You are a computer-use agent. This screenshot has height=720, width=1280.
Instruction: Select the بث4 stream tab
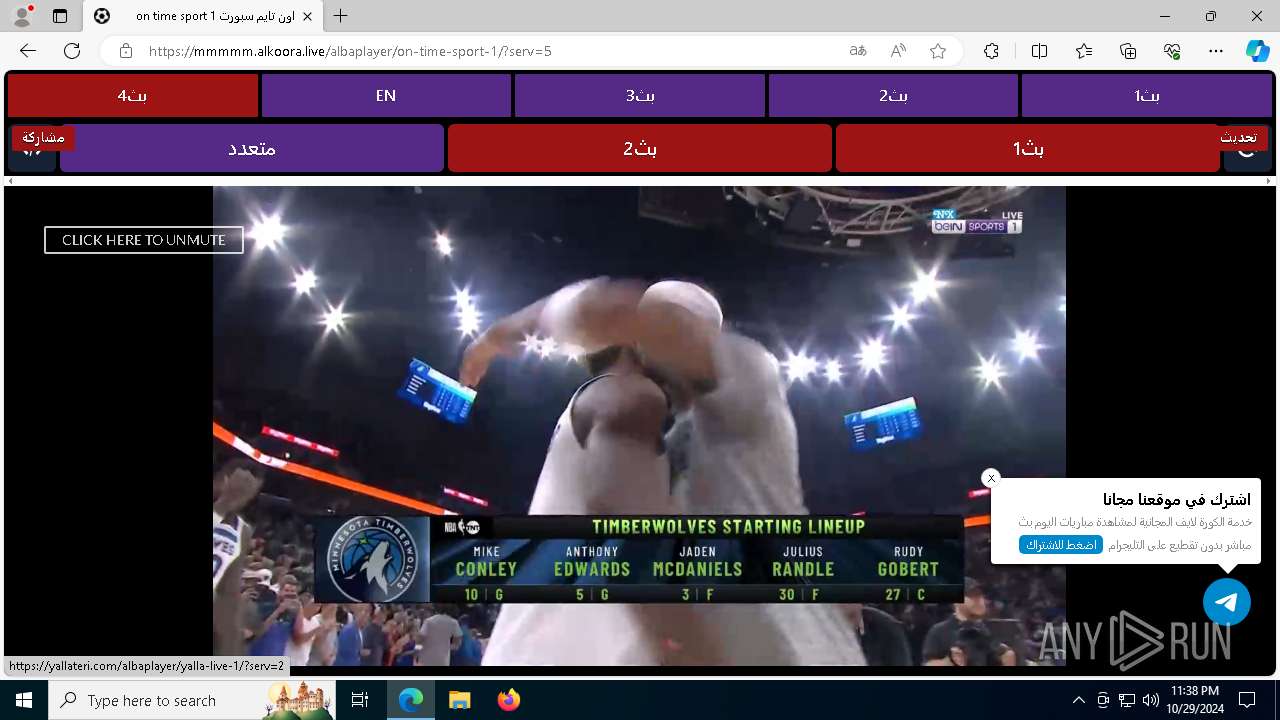click(x=133, y=96)
